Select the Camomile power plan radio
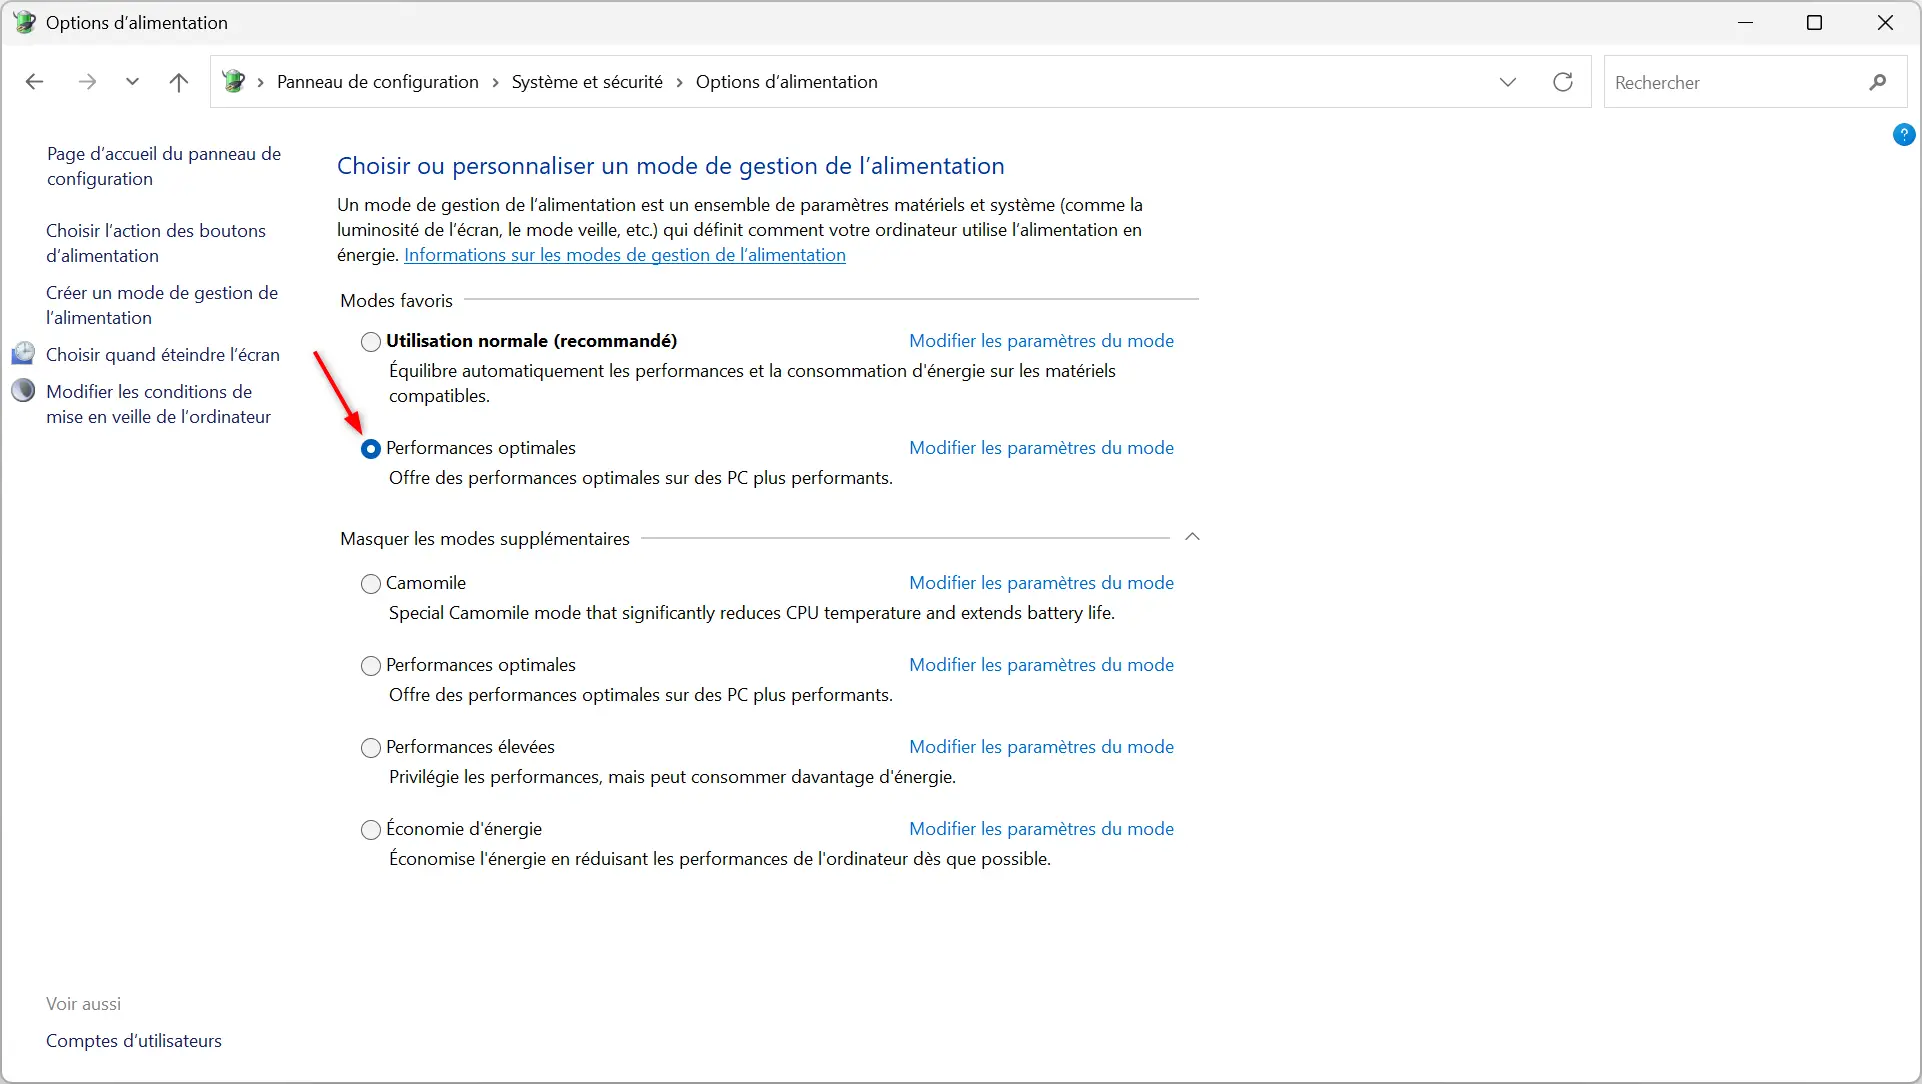This screenshot has height=1084, width=1922. coord(371,584)
